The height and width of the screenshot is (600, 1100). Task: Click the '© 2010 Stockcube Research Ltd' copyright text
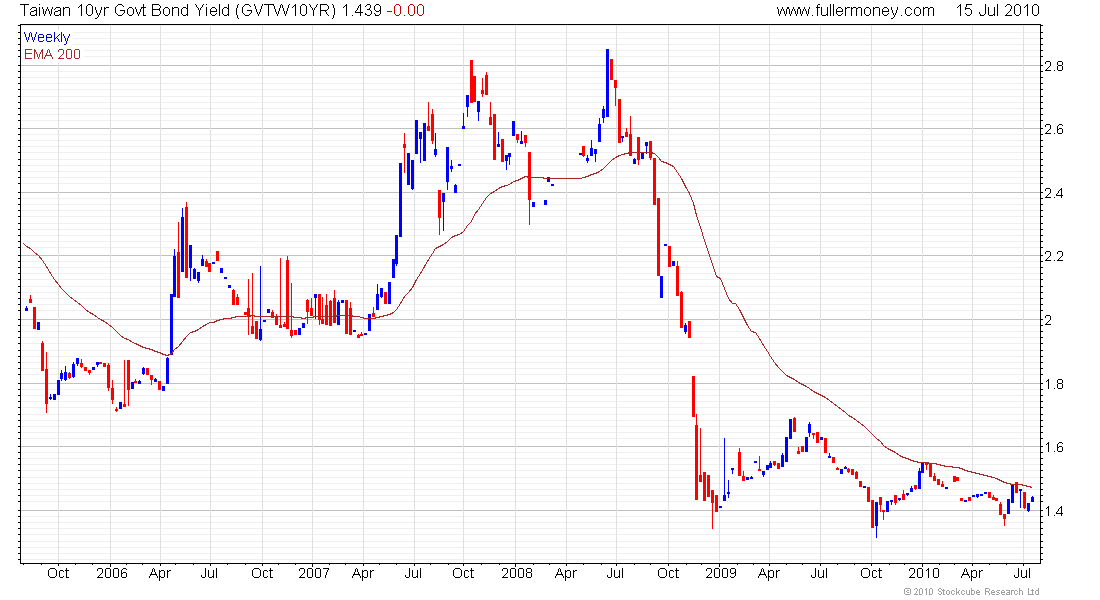pos(971,592)
